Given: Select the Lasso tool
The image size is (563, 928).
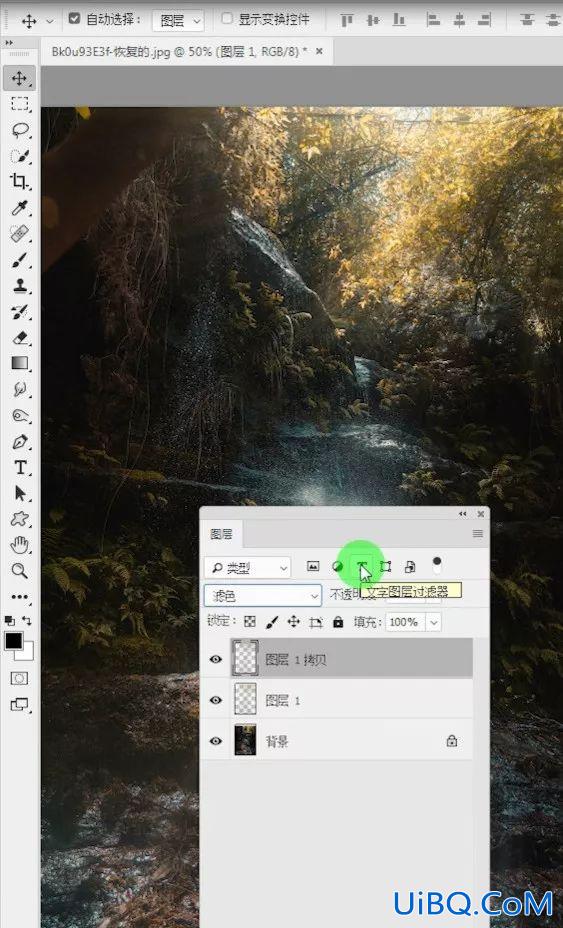Looking at the screenshot, I should (20, 130).
